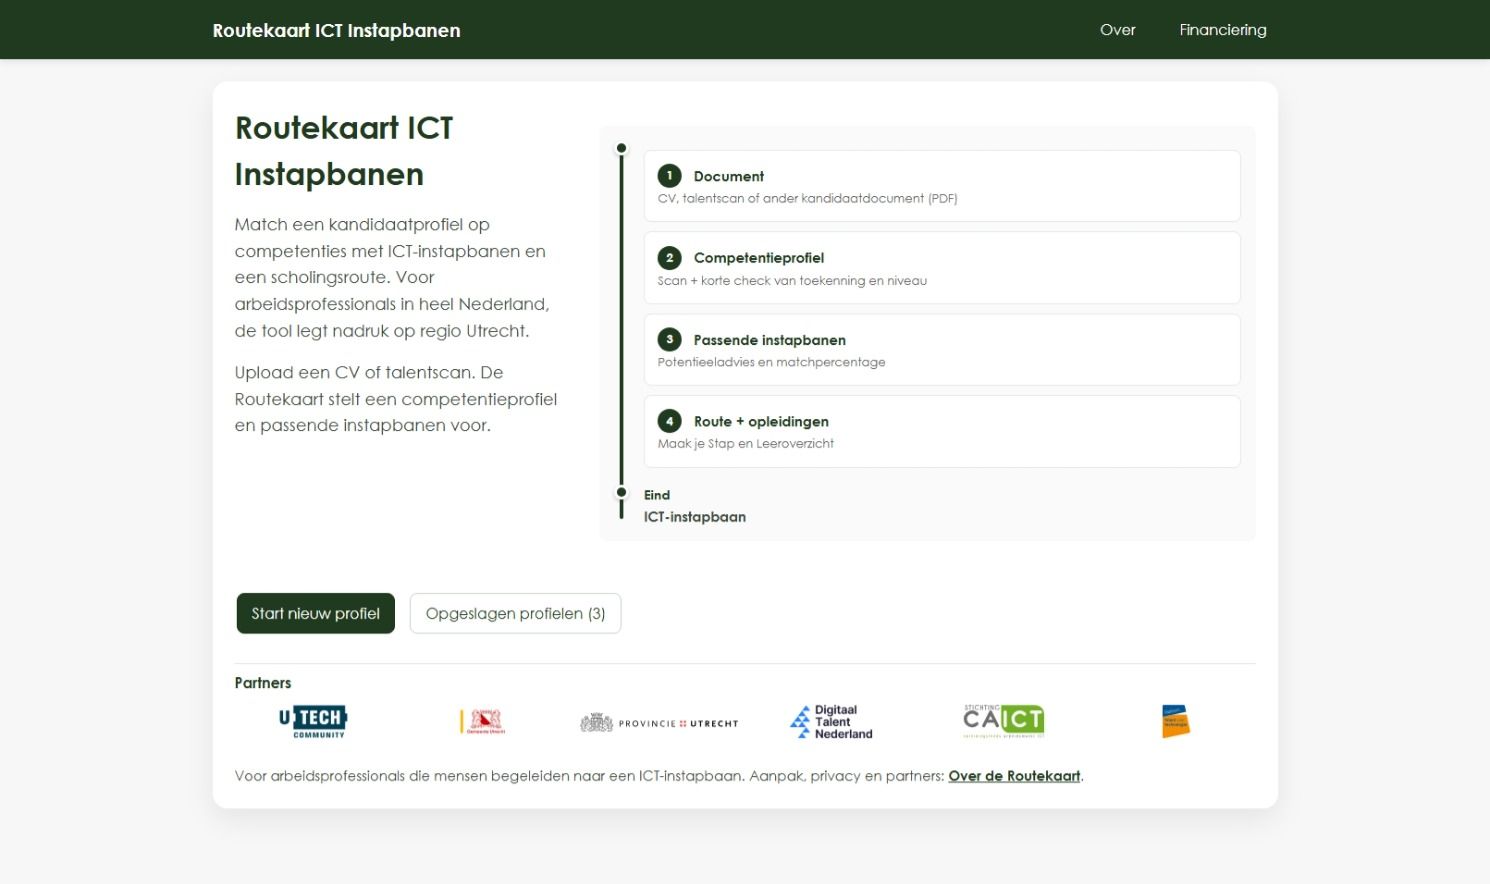This screenshot has height=884, width=1490.
Task: Click the step 1 number badge
Action: pyautogui.click(x=670, y=175)
